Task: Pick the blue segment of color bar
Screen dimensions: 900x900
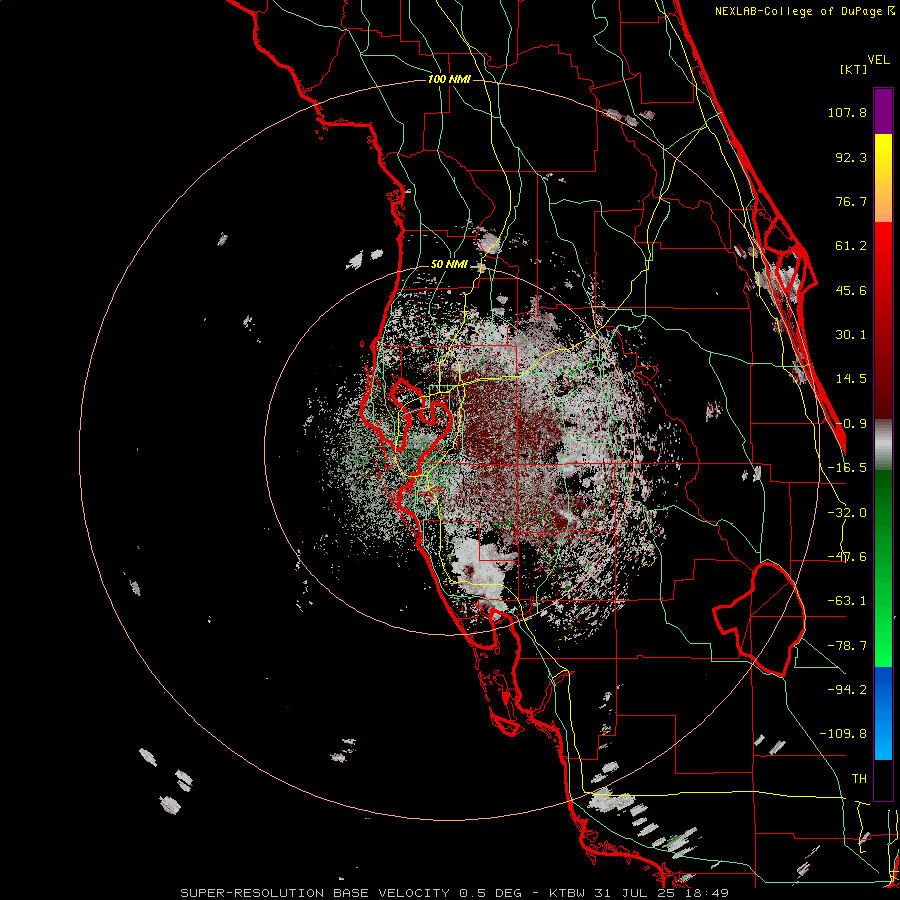Action: 883,713
